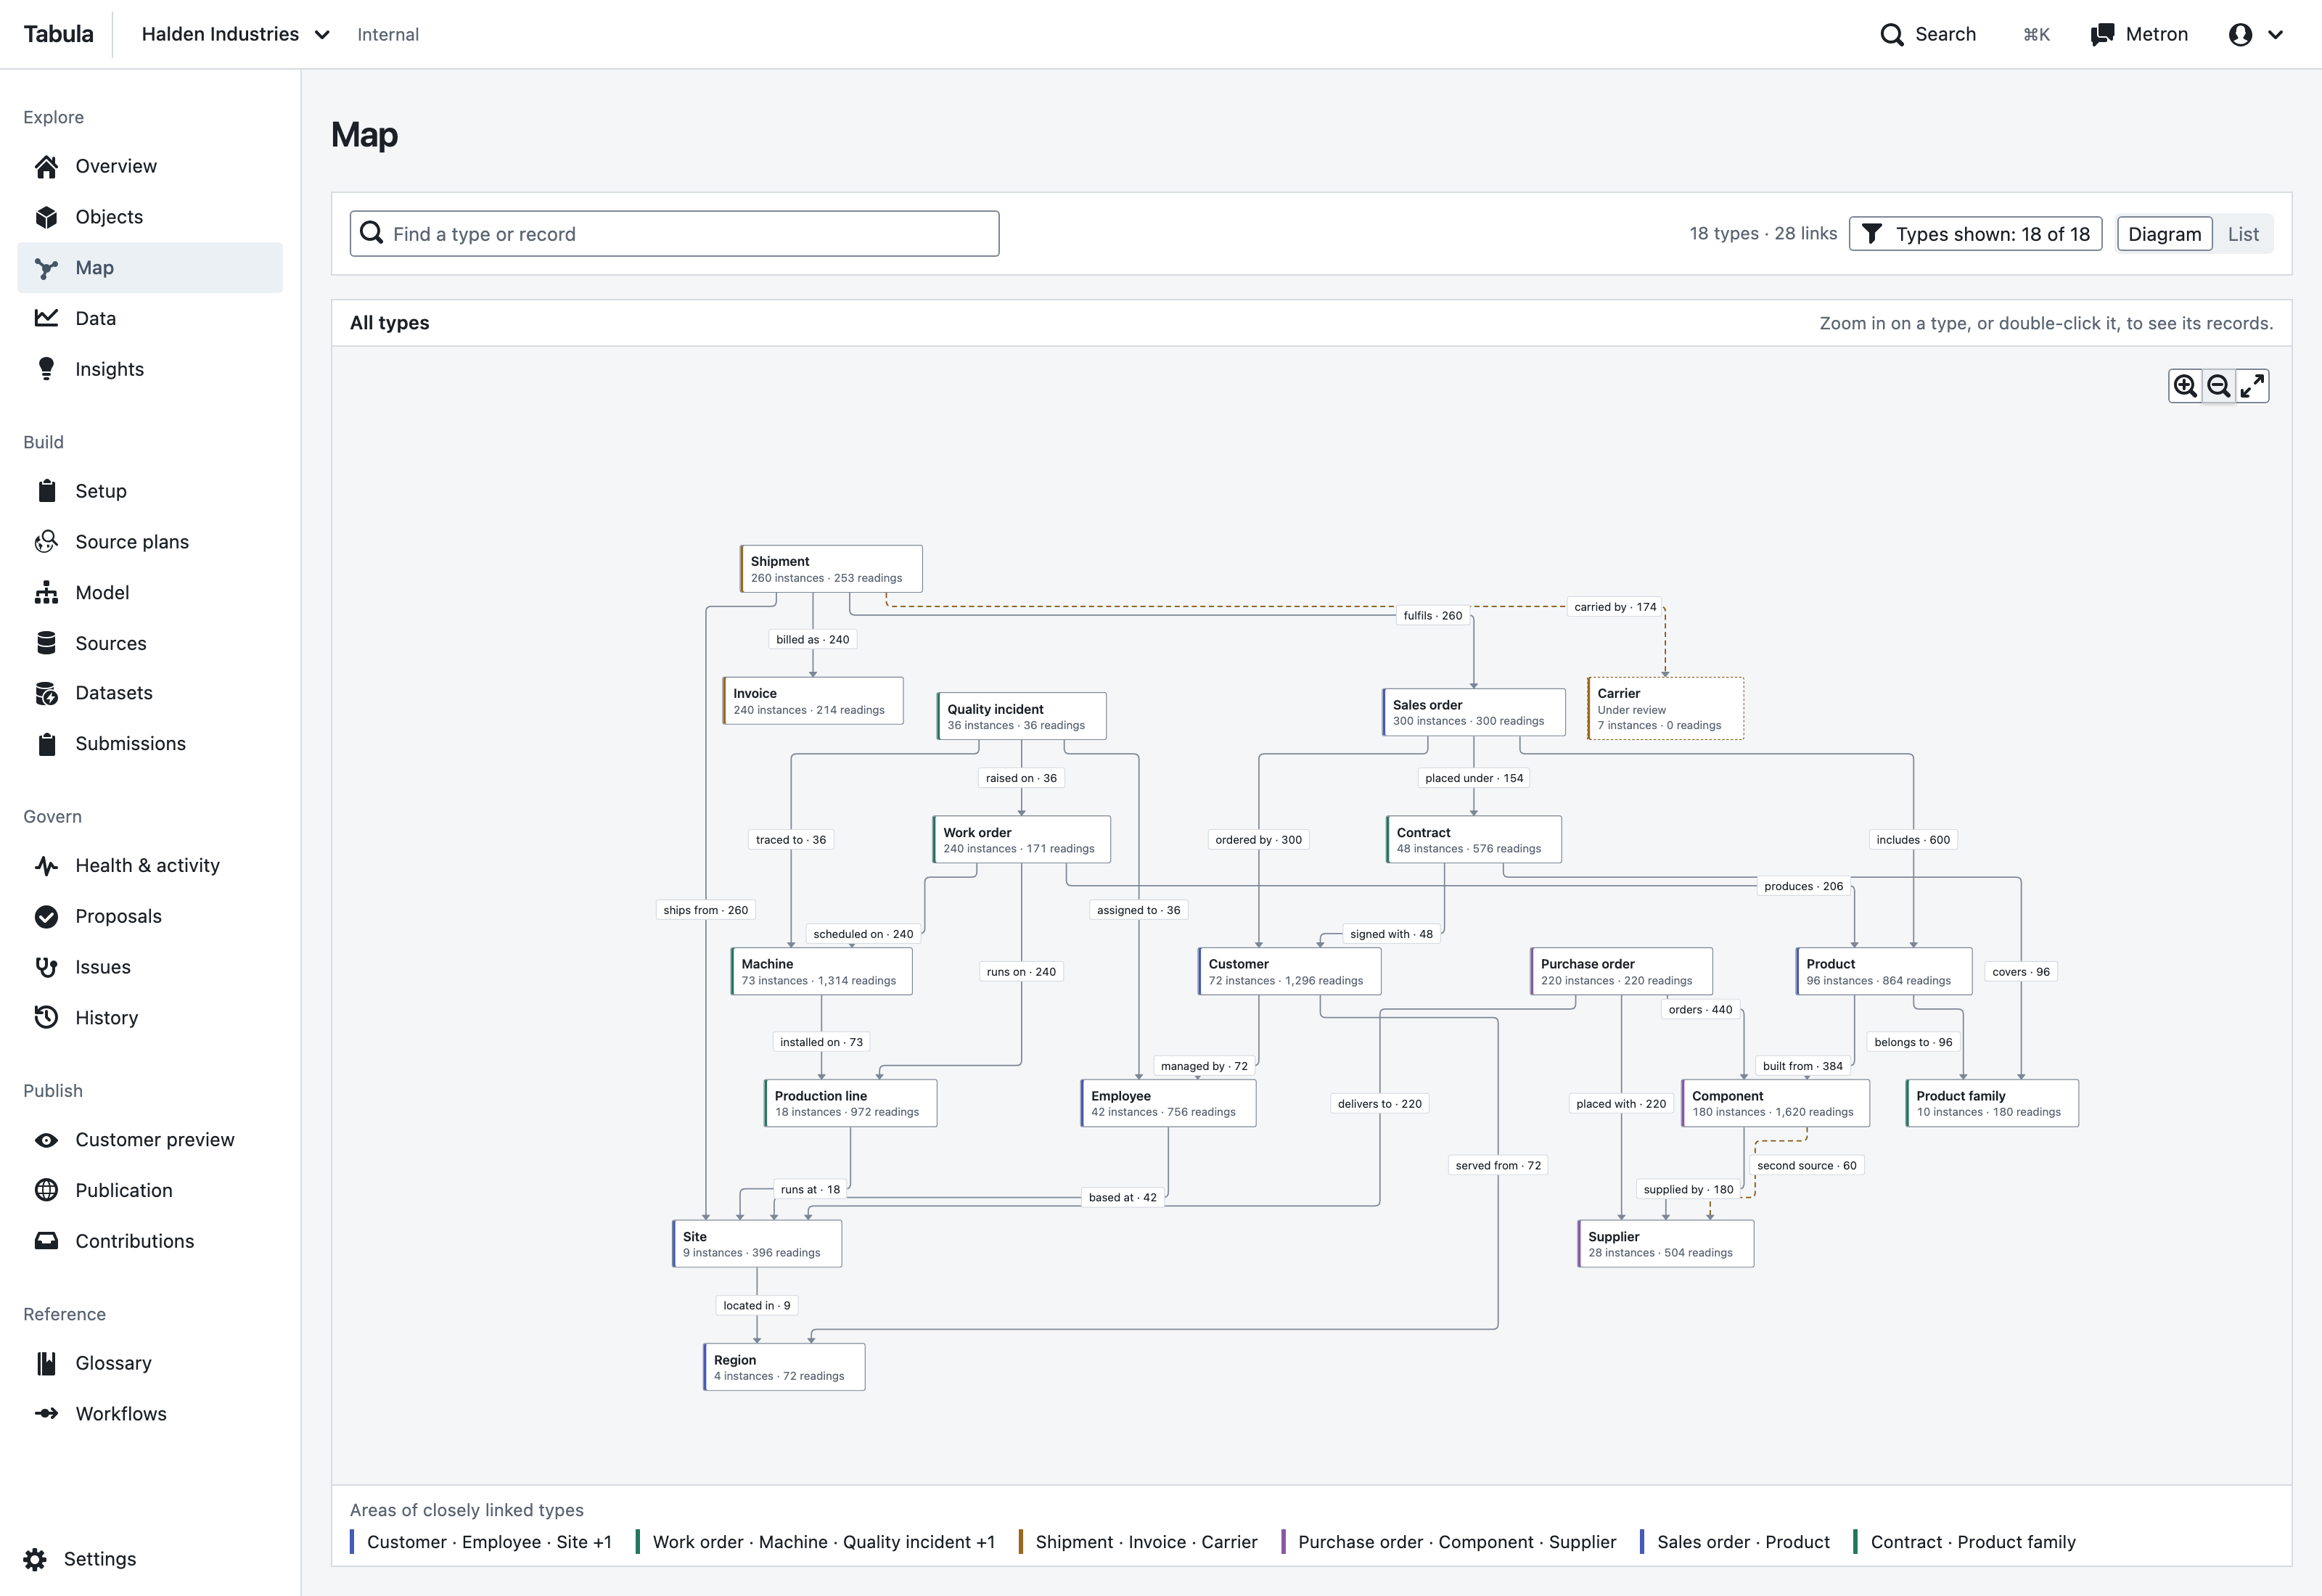Open the Objects page
This screenshot has width=2322, height=1596.
click(150, 217)
